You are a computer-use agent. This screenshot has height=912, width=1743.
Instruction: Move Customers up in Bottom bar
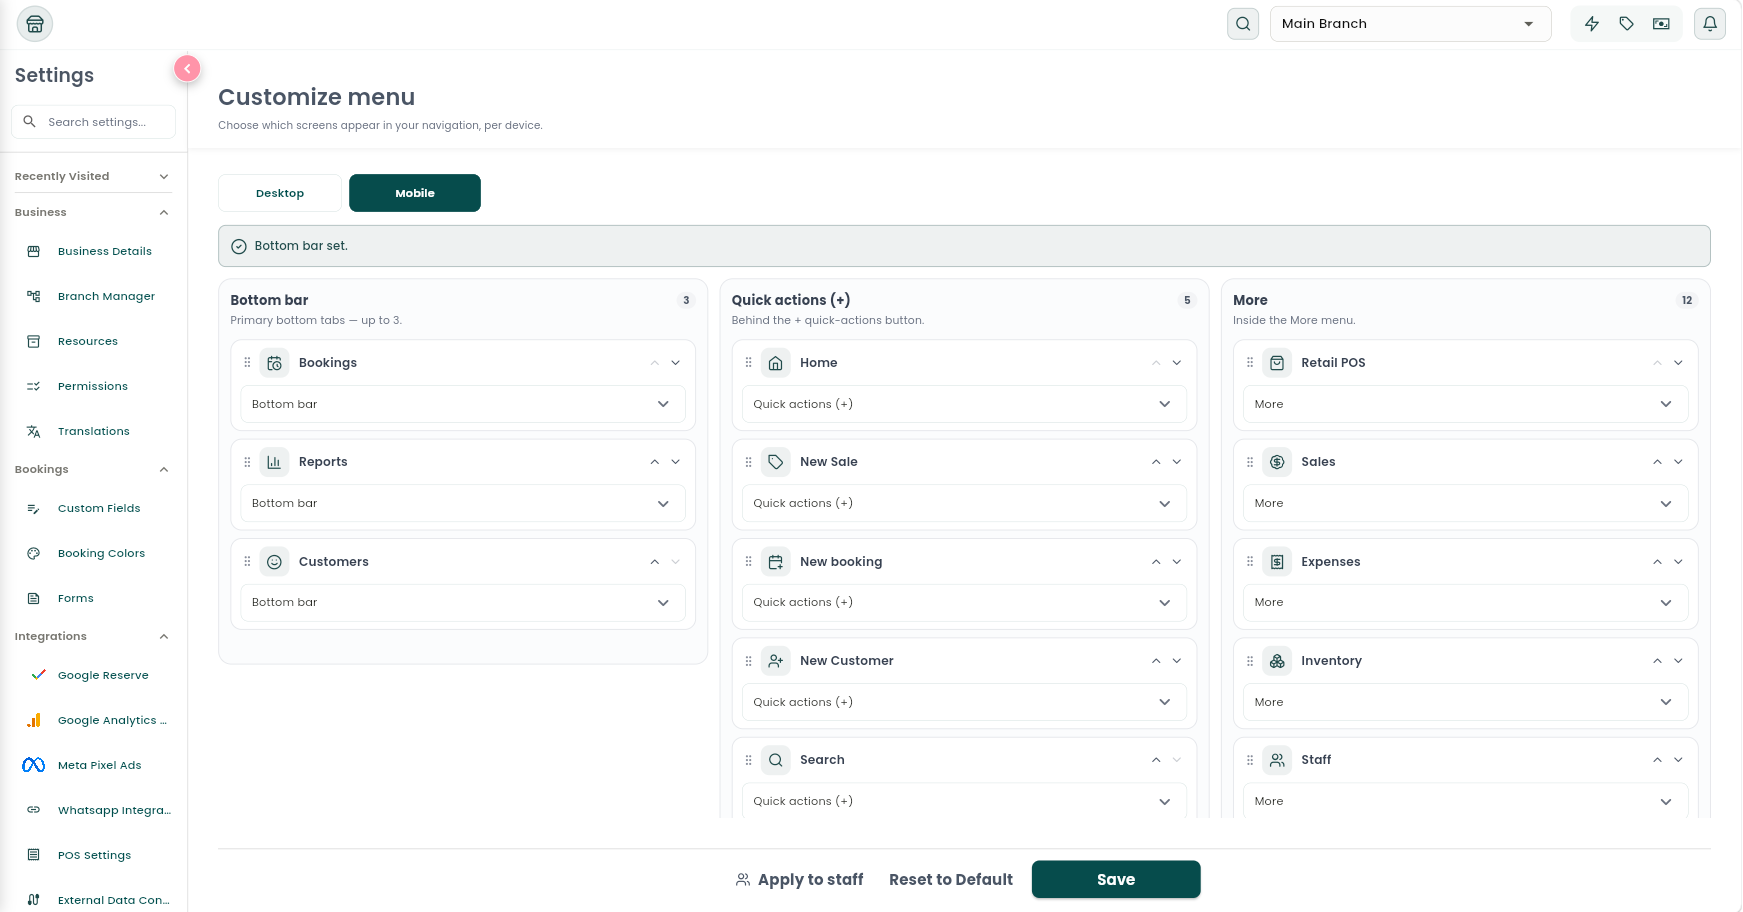tap(655, 562)
